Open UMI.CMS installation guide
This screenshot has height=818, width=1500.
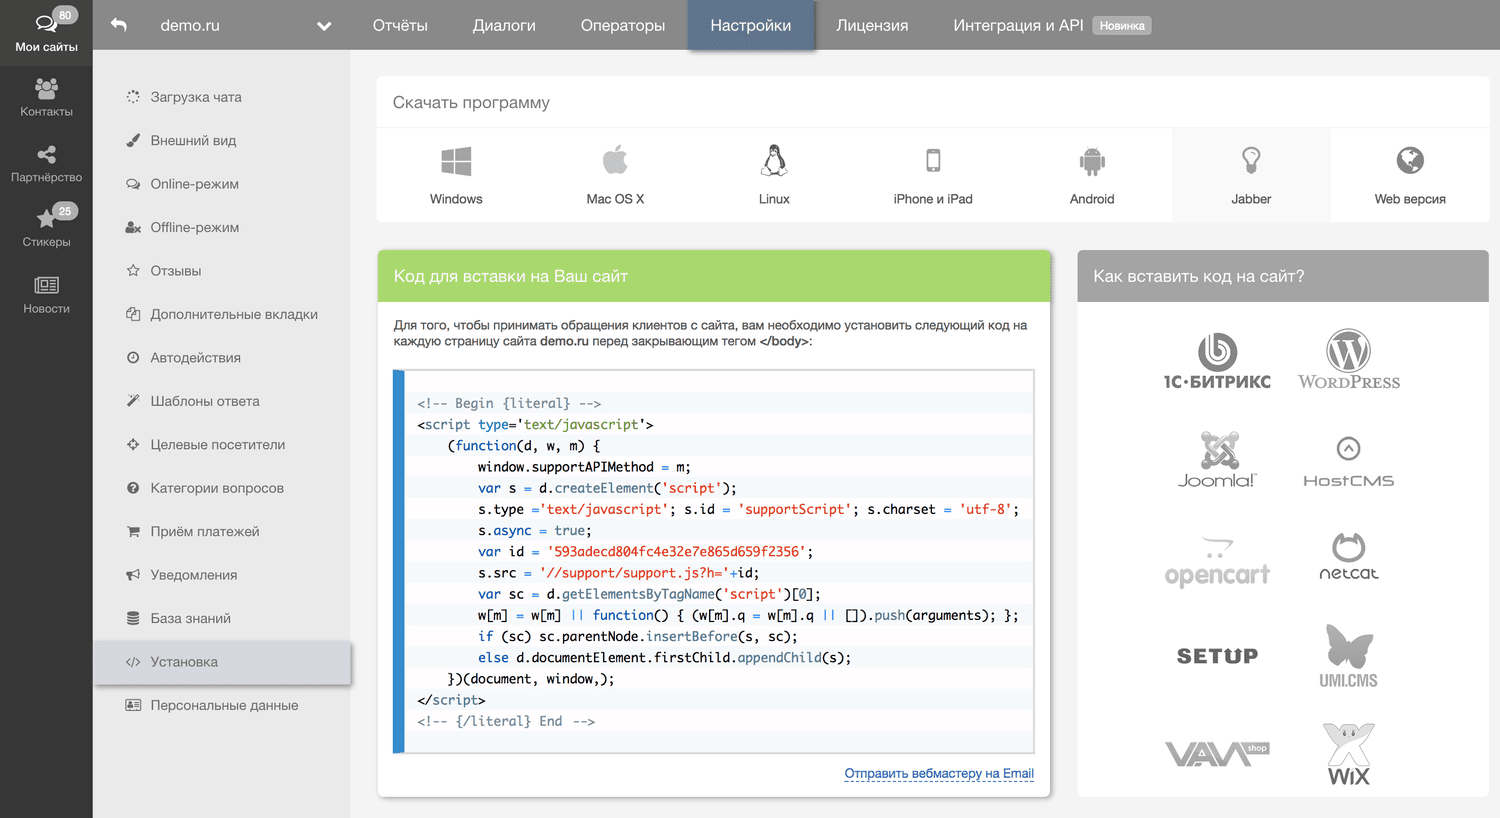(1348, 656)
